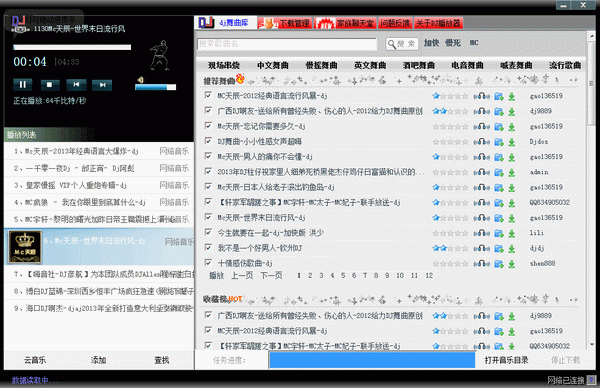The width and height of the screenshot is (600, 388).
Task: Rate Mc天辰-男人的痛你不会懂 with first star
Action: (436, 157)
